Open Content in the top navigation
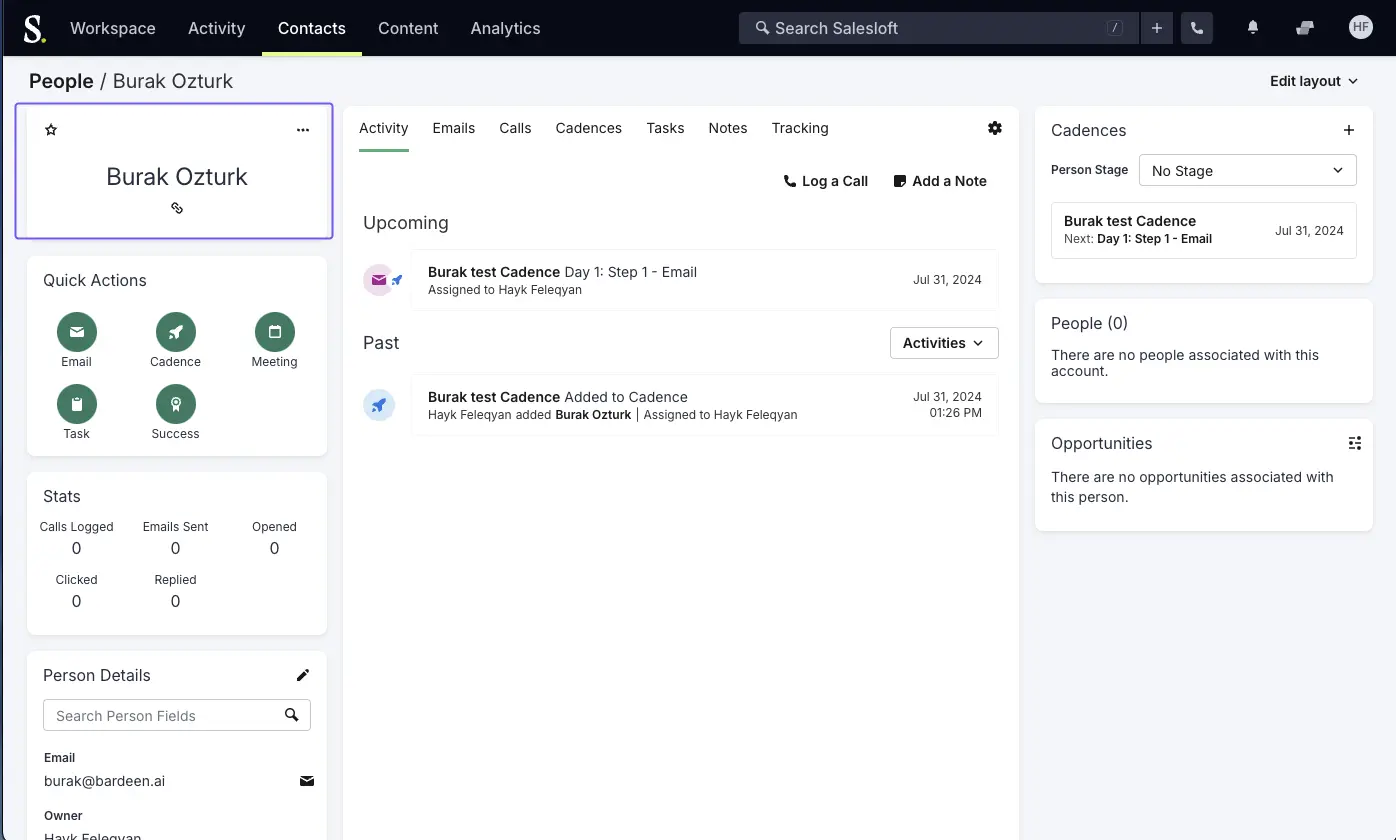Screen dimensions: 1396x840 coord(408,28)
